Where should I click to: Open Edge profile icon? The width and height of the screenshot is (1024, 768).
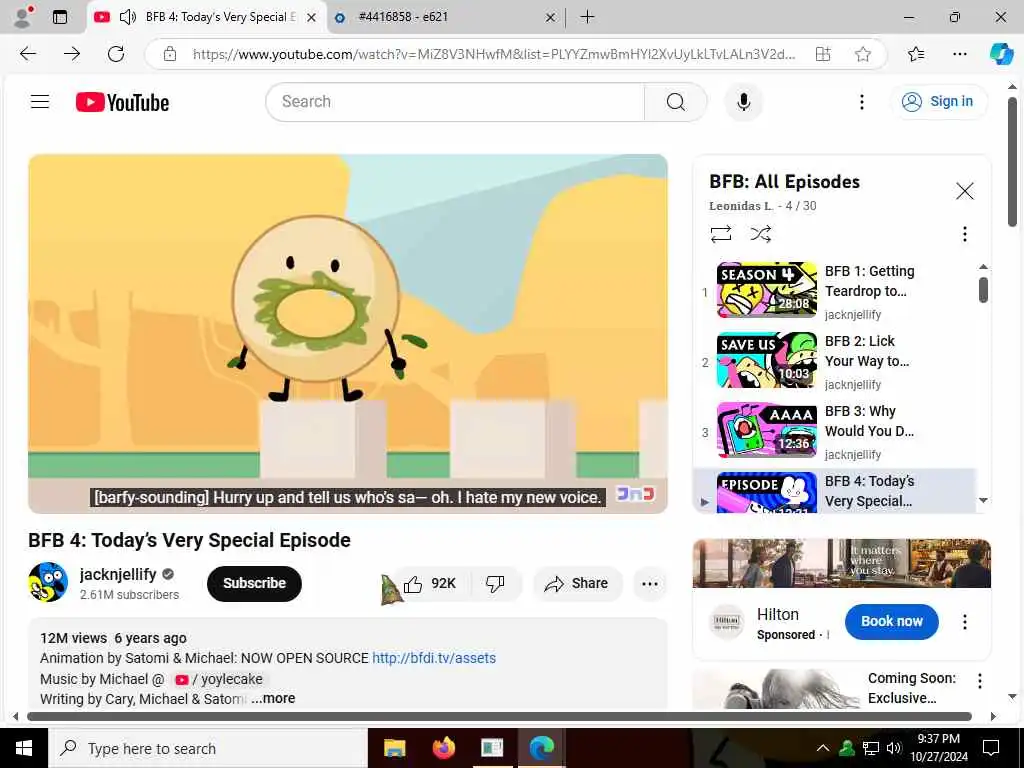point(22,17)
